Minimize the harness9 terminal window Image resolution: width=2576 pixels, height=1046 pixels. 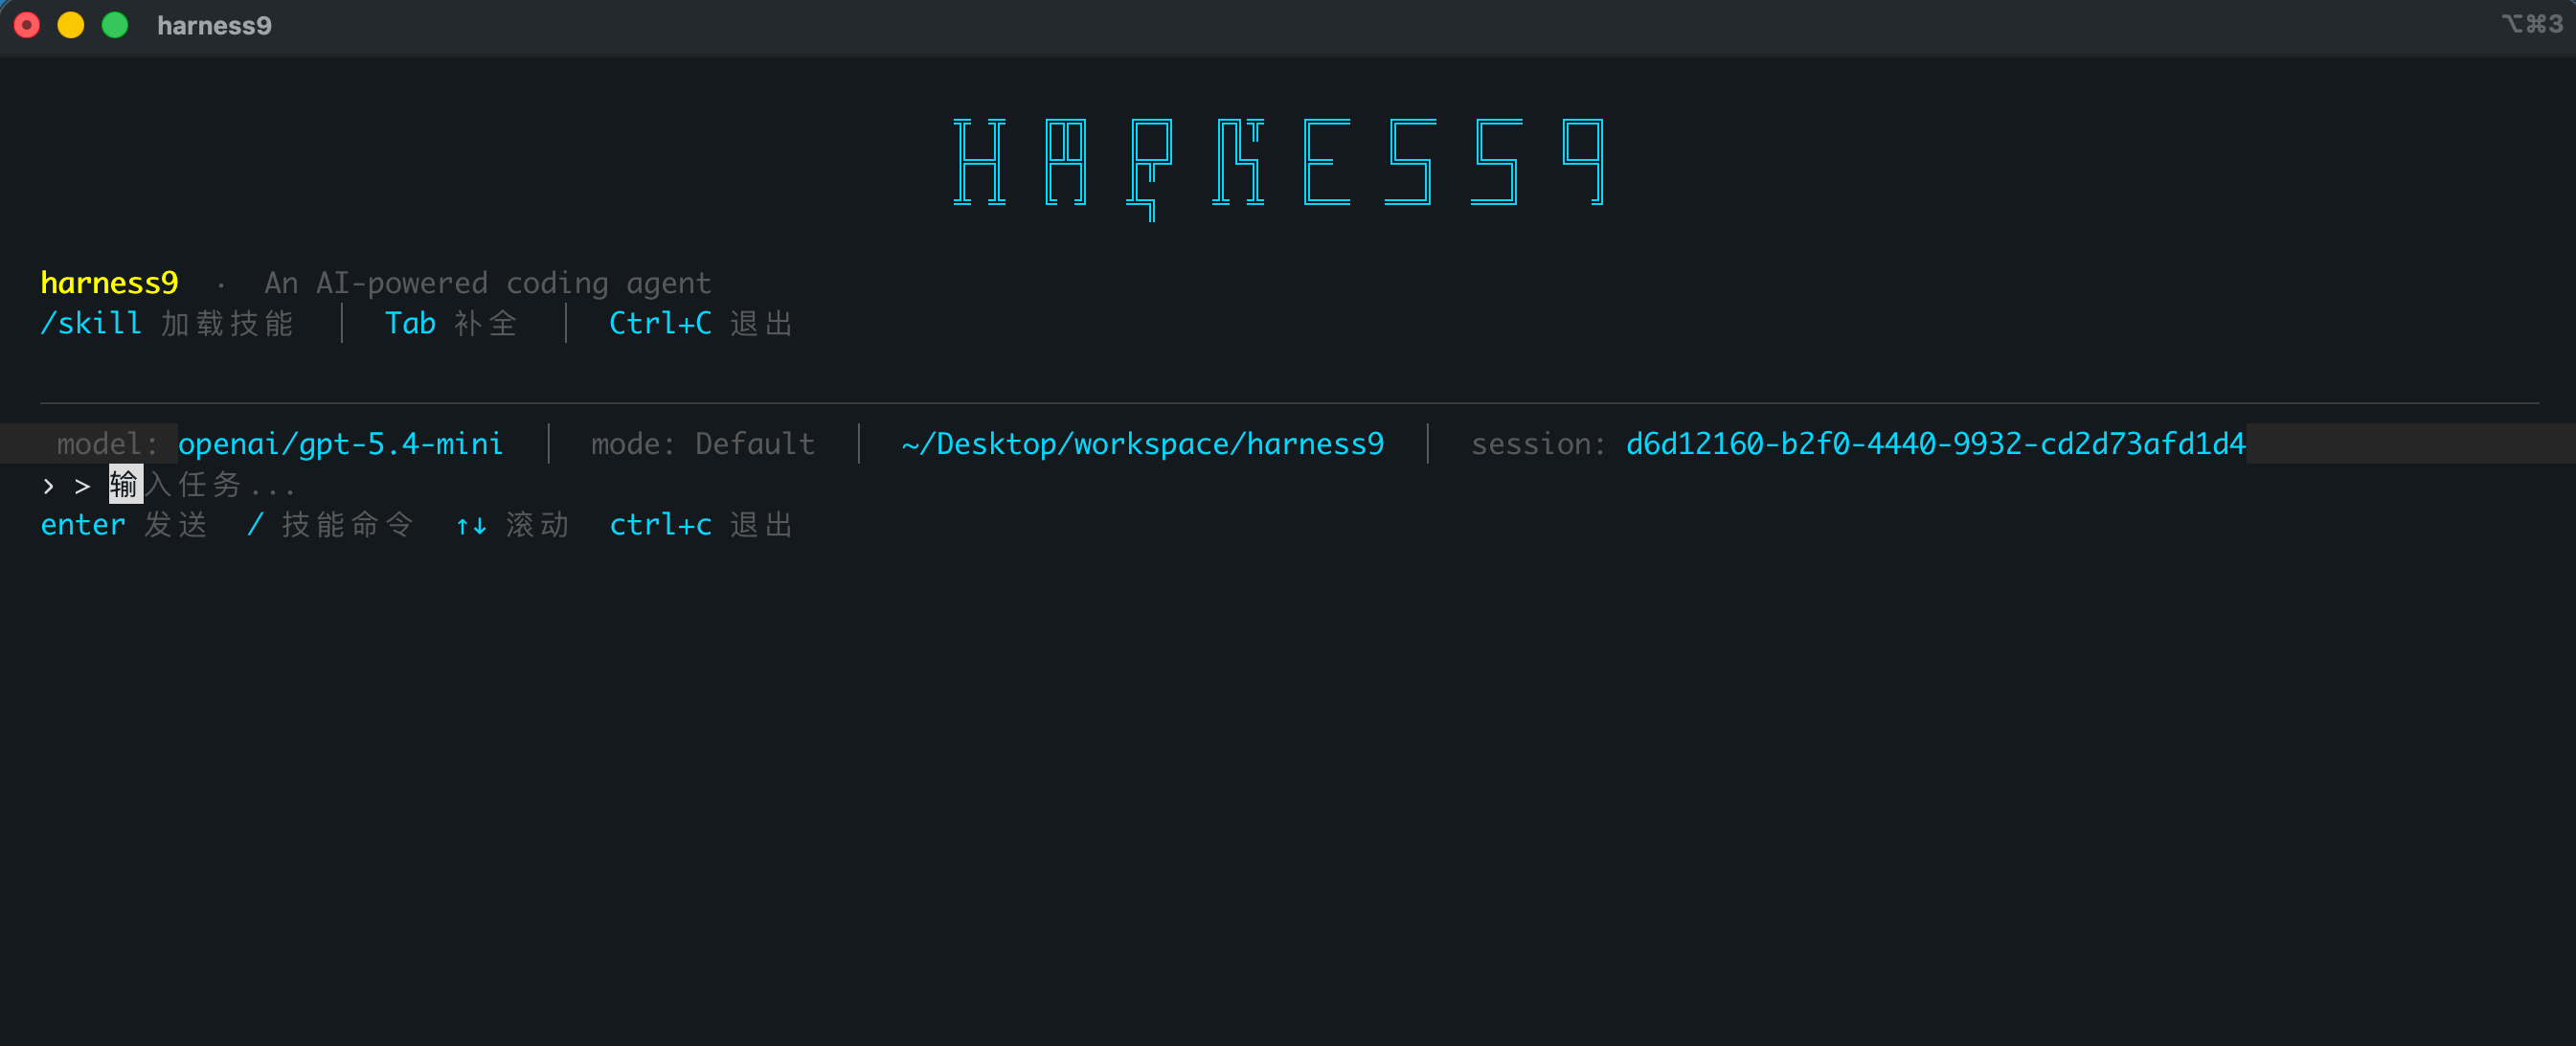[x=71, y=25]
